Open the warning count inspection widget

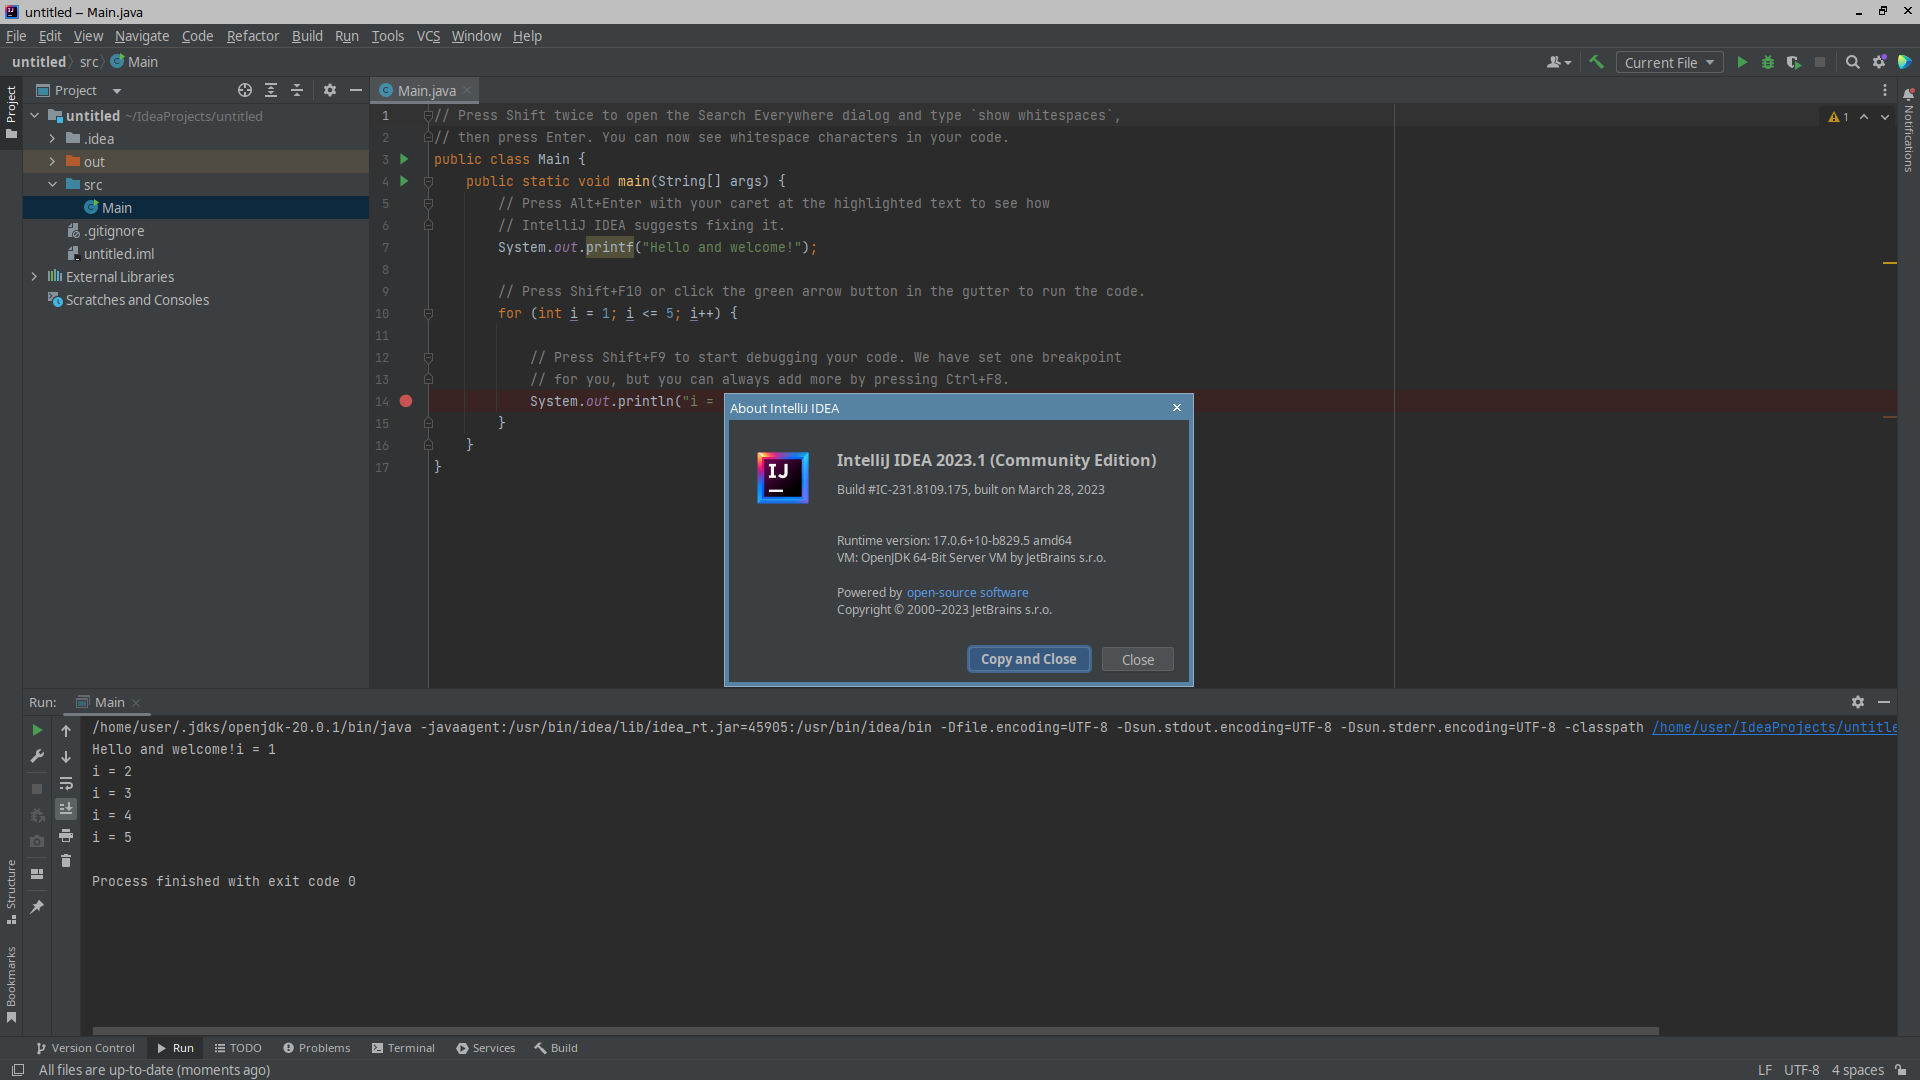[1839, 117]
